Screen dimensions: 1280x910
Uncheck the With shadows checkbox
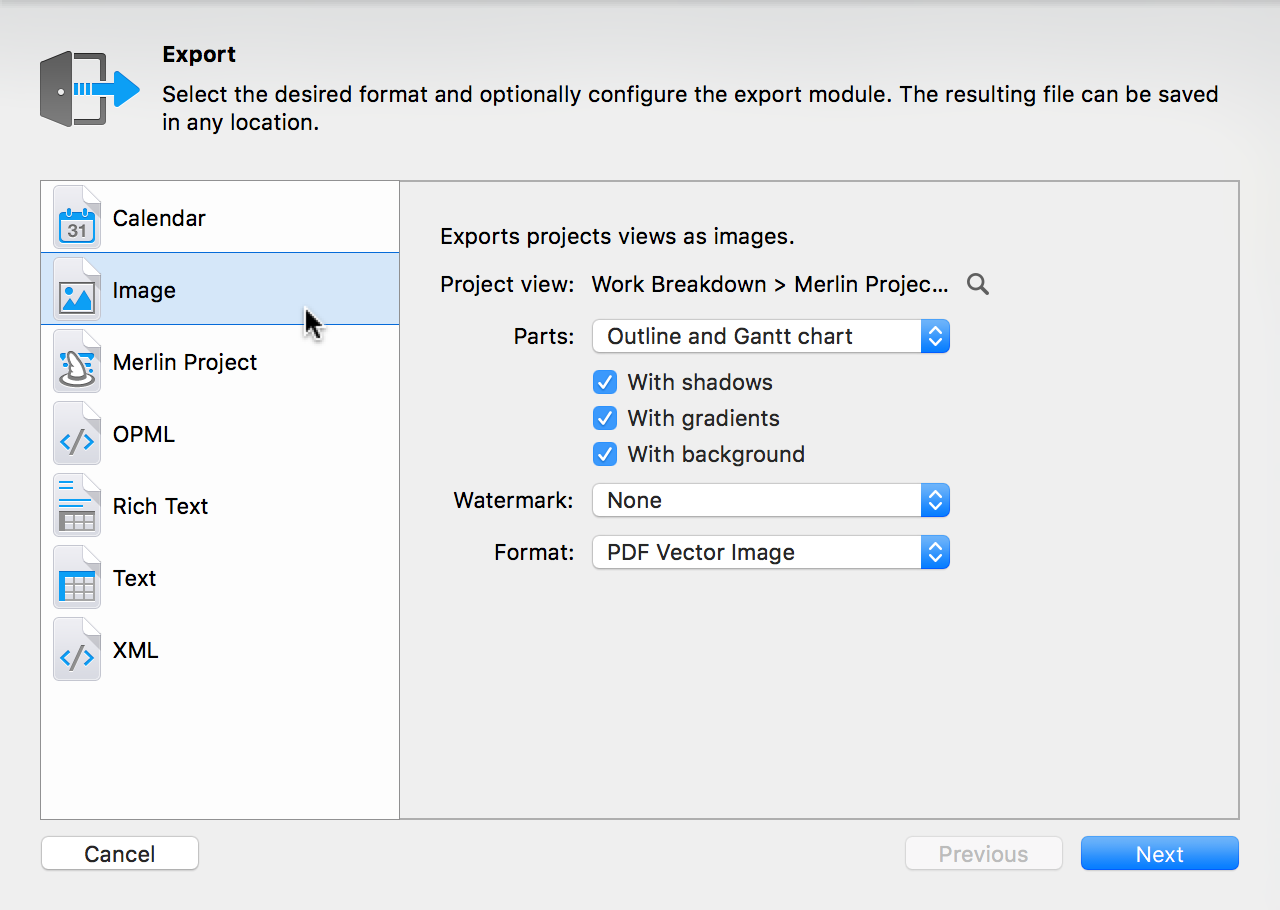[605, 383]
